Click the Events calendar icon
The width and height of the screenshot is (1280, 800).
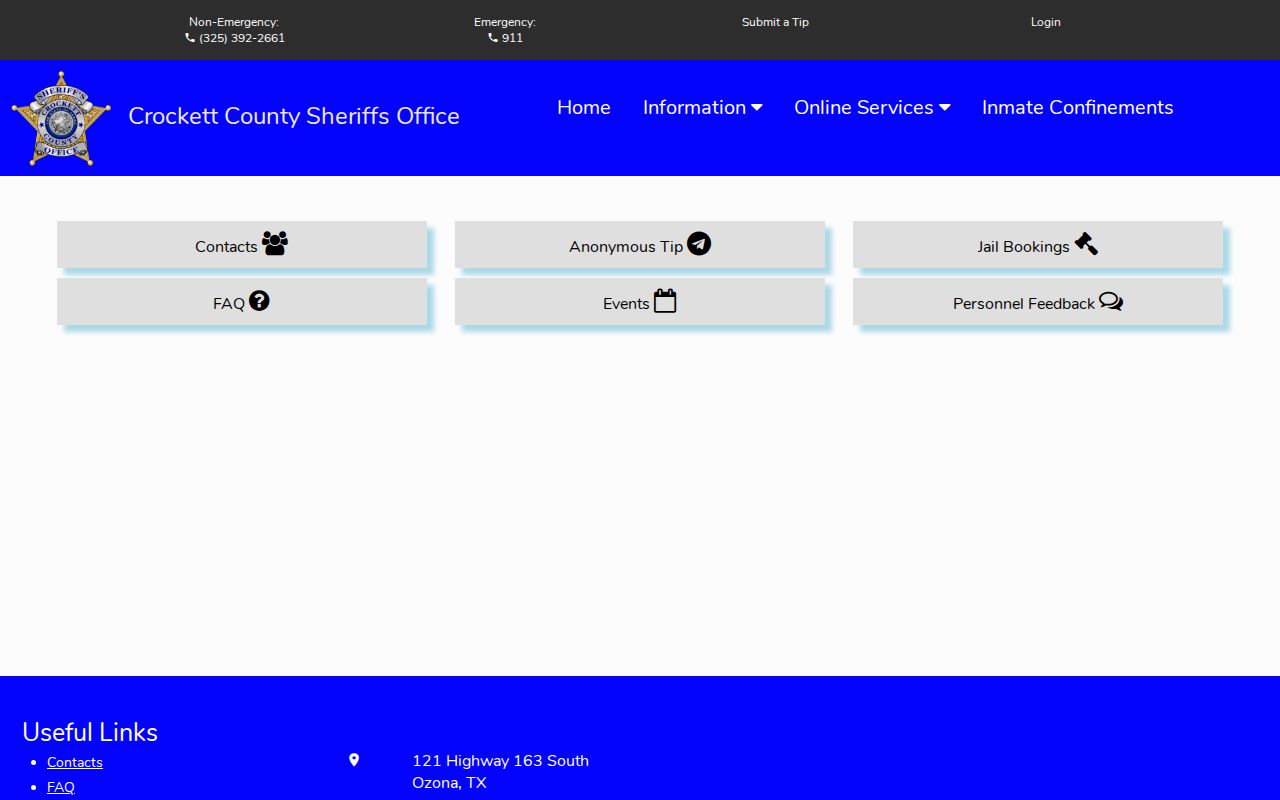(665, 300)
